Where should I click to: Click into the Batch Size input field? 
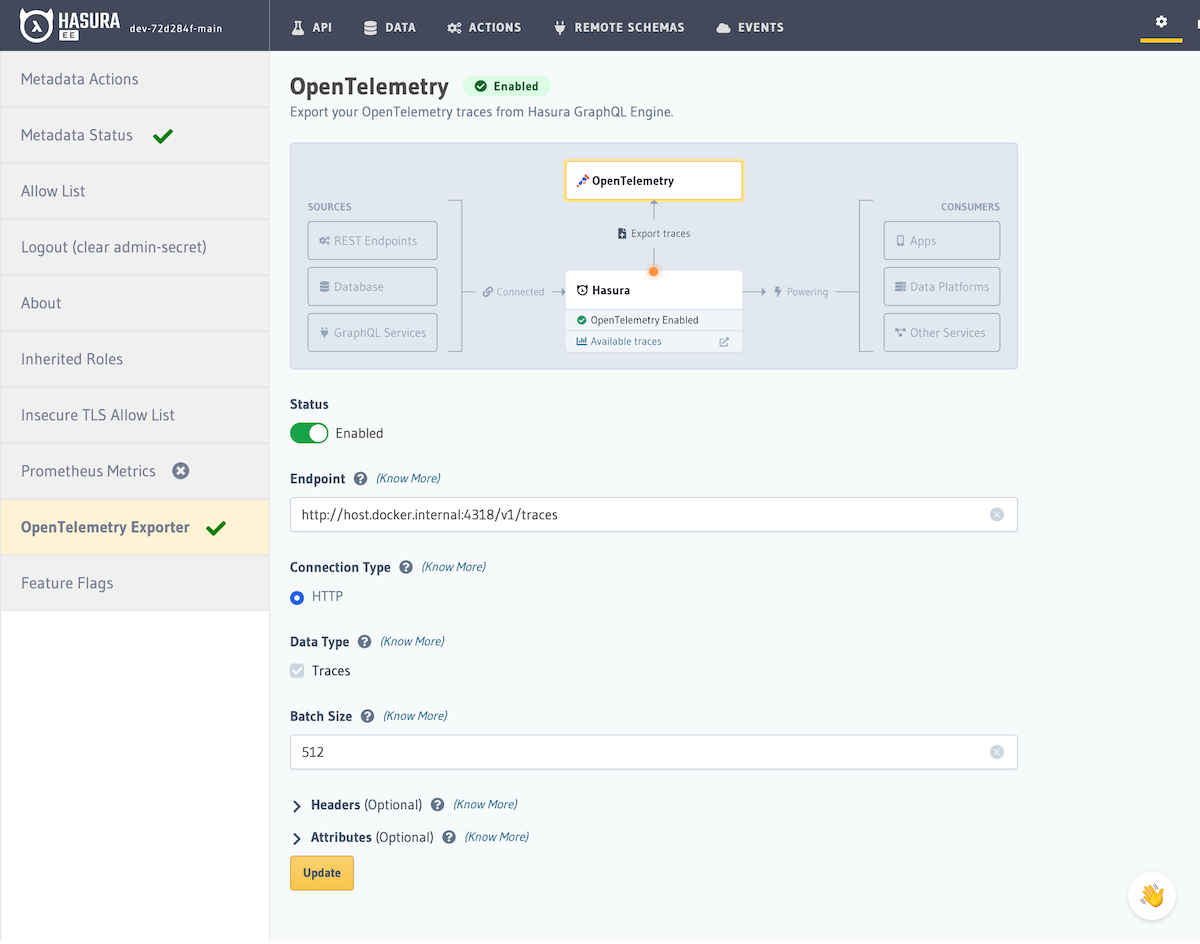(654, 752)
